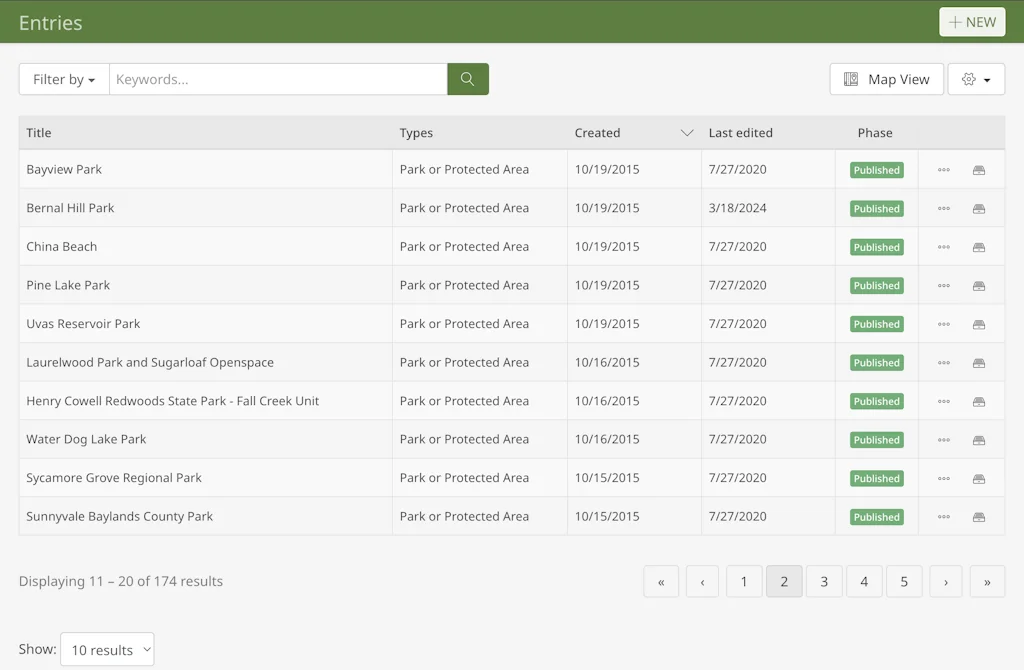Click the archive icon for Water Dog Lake Park

click(978, 439)
